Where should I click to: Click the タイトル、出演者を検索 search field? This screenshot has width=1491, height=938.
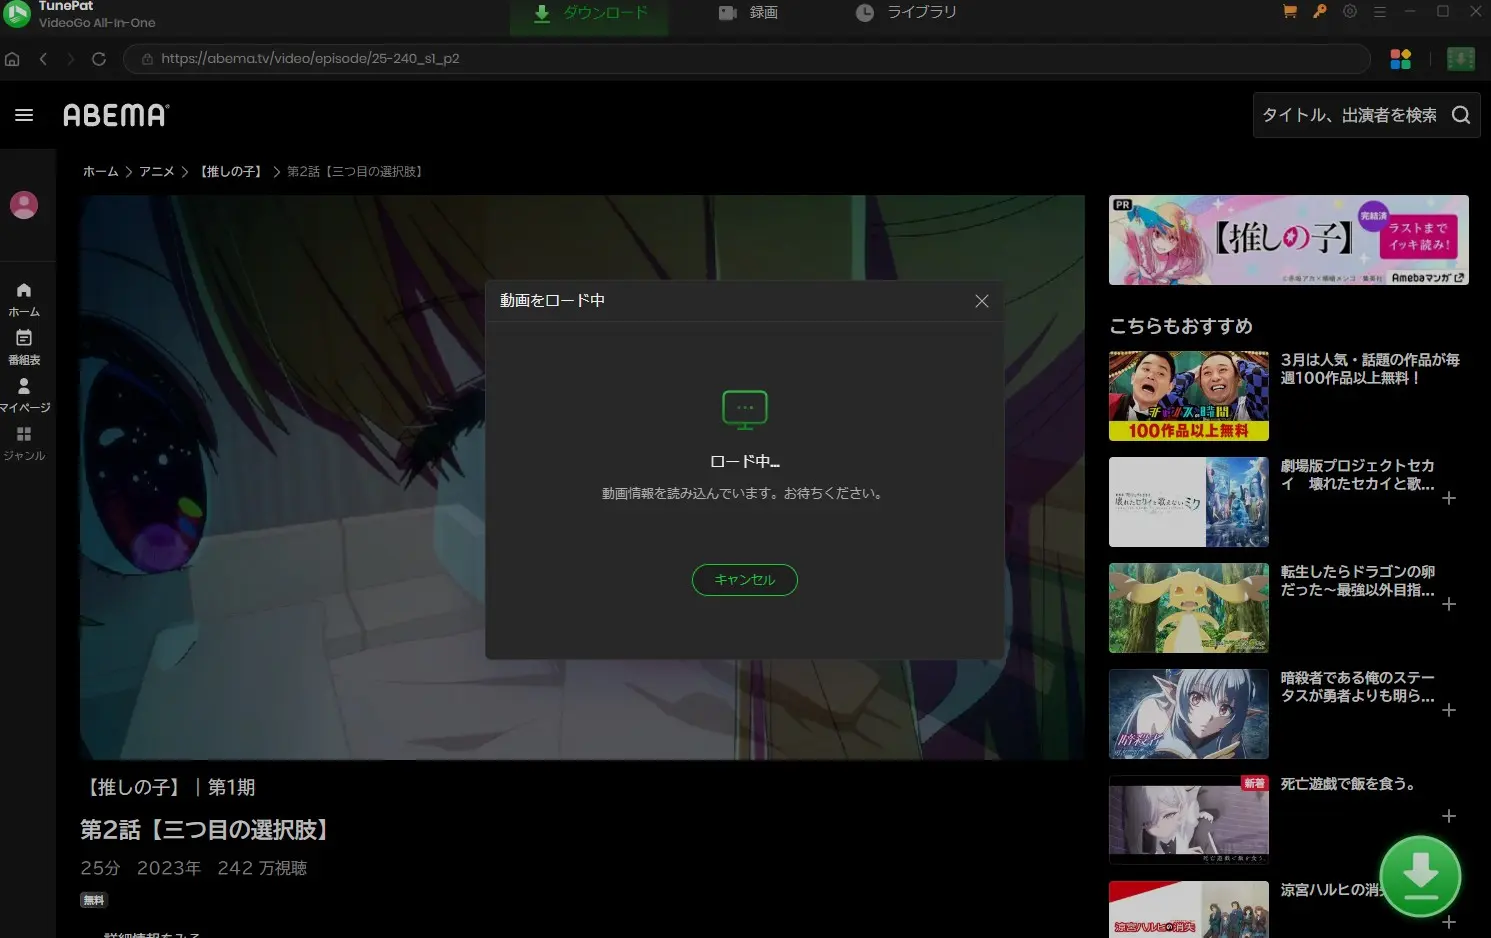coord(1349,115)
